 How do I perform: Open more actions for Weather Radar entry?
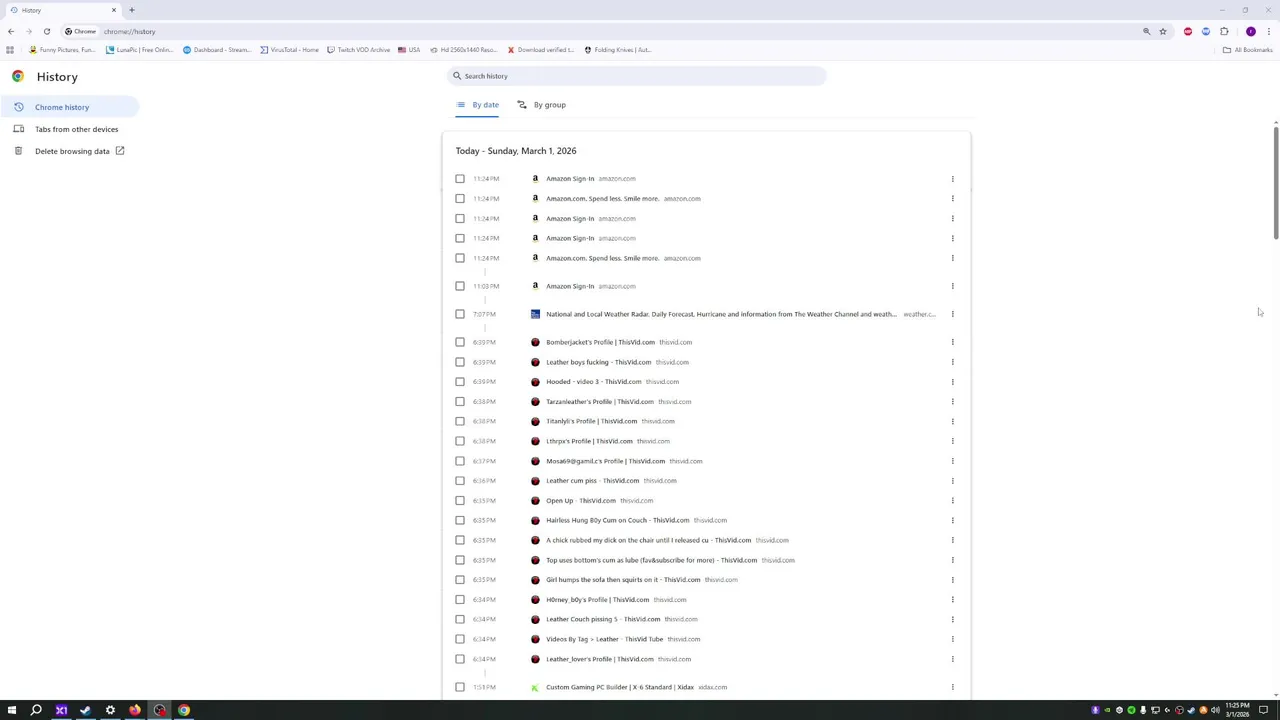(x=952, y=314)
